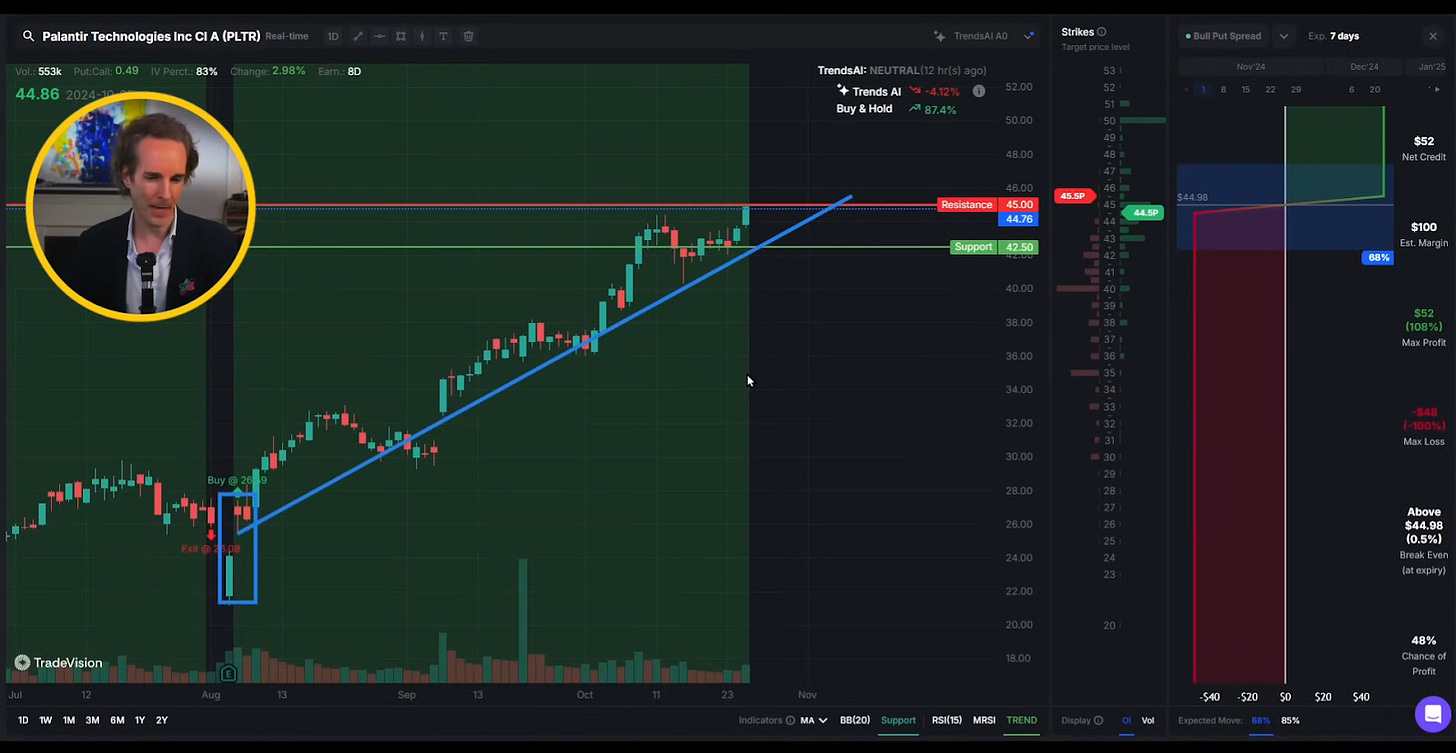Image resolution: width=1456 pixels, height=753 pixels.
Task: Choose the Nov 29 expiration date
Action: 1296,89
